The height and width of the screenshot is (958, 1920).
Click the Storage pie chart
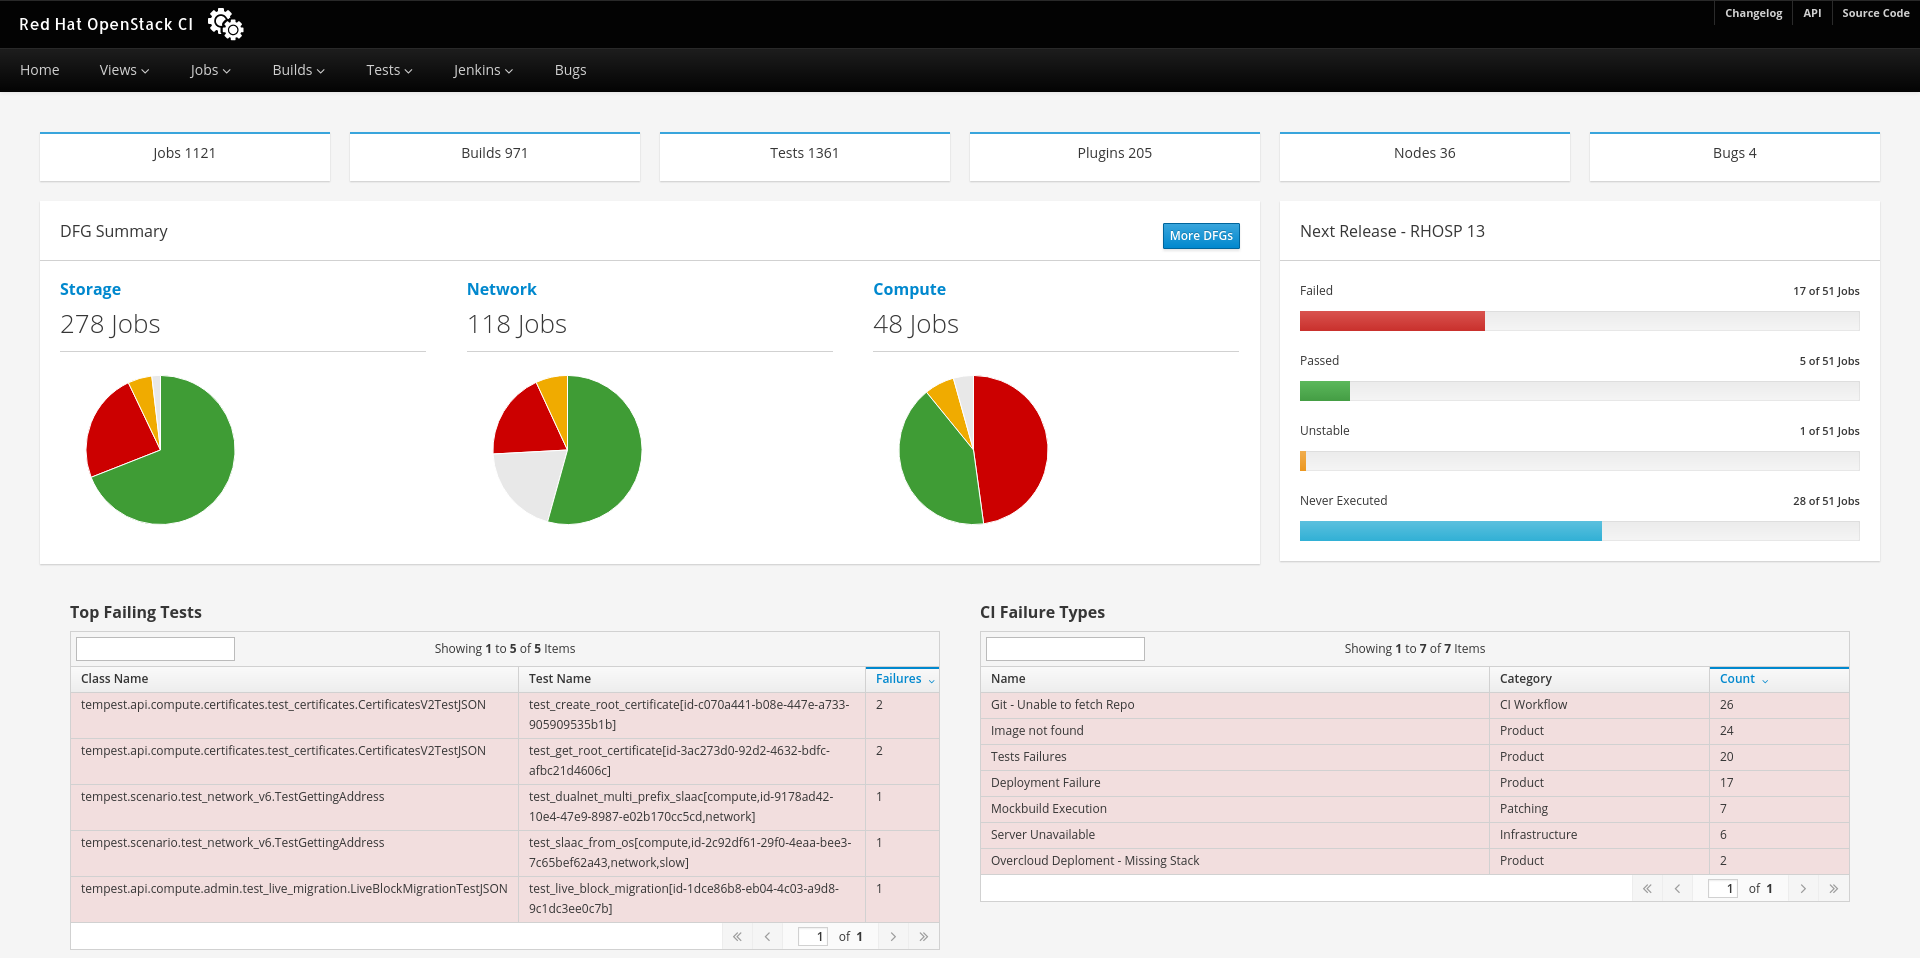[160, 450]
